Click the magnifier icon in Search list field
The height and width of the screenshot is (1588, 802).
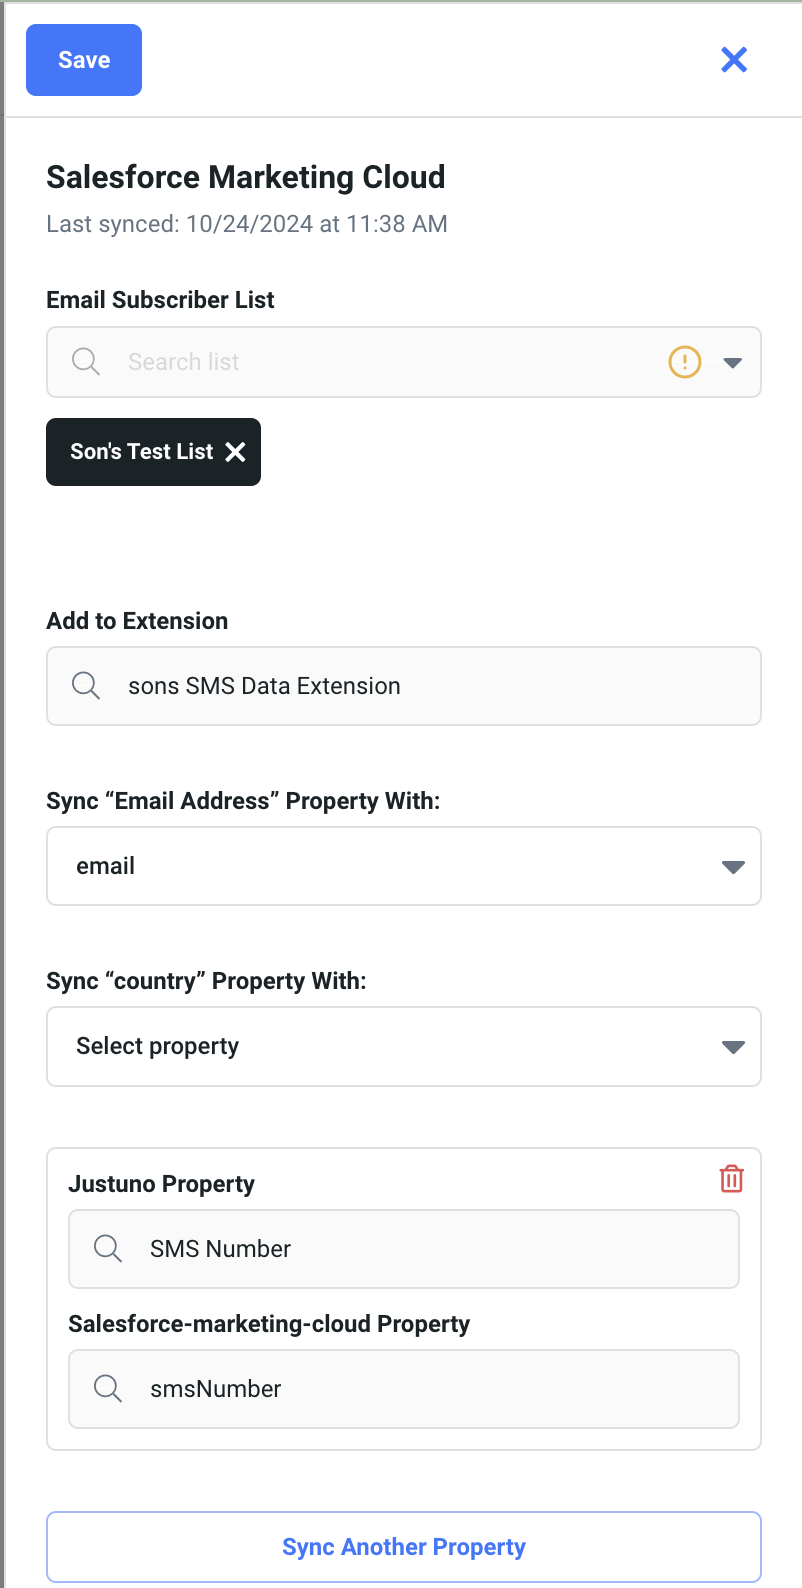coord(87,362)
